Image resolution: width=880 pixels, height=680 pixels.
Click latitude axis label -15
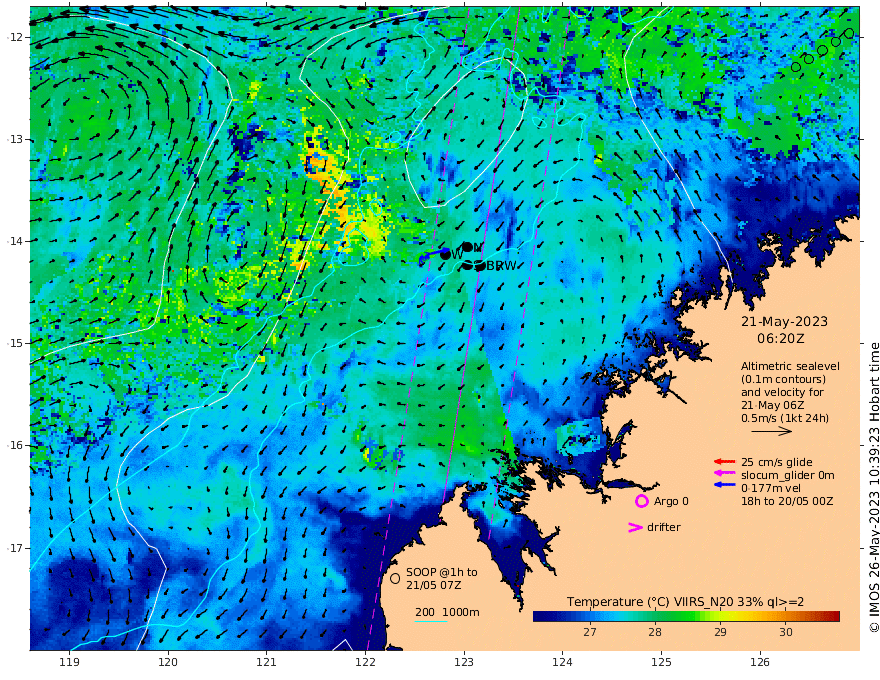click(15, 343)
